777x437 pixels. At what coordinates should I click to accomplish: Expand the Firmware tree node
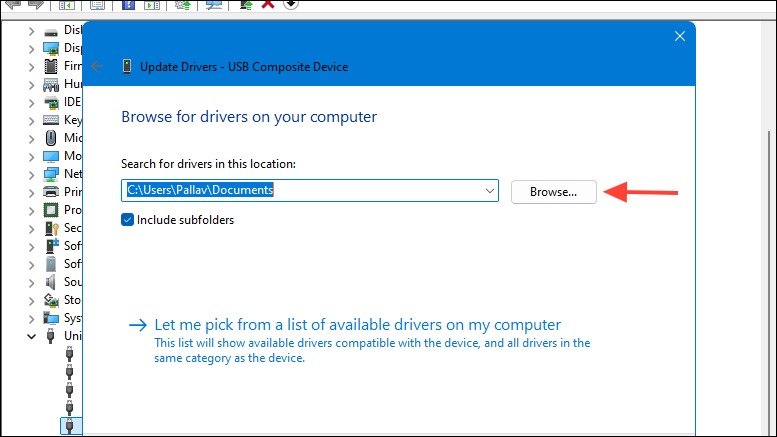click(x=31, y=67)
